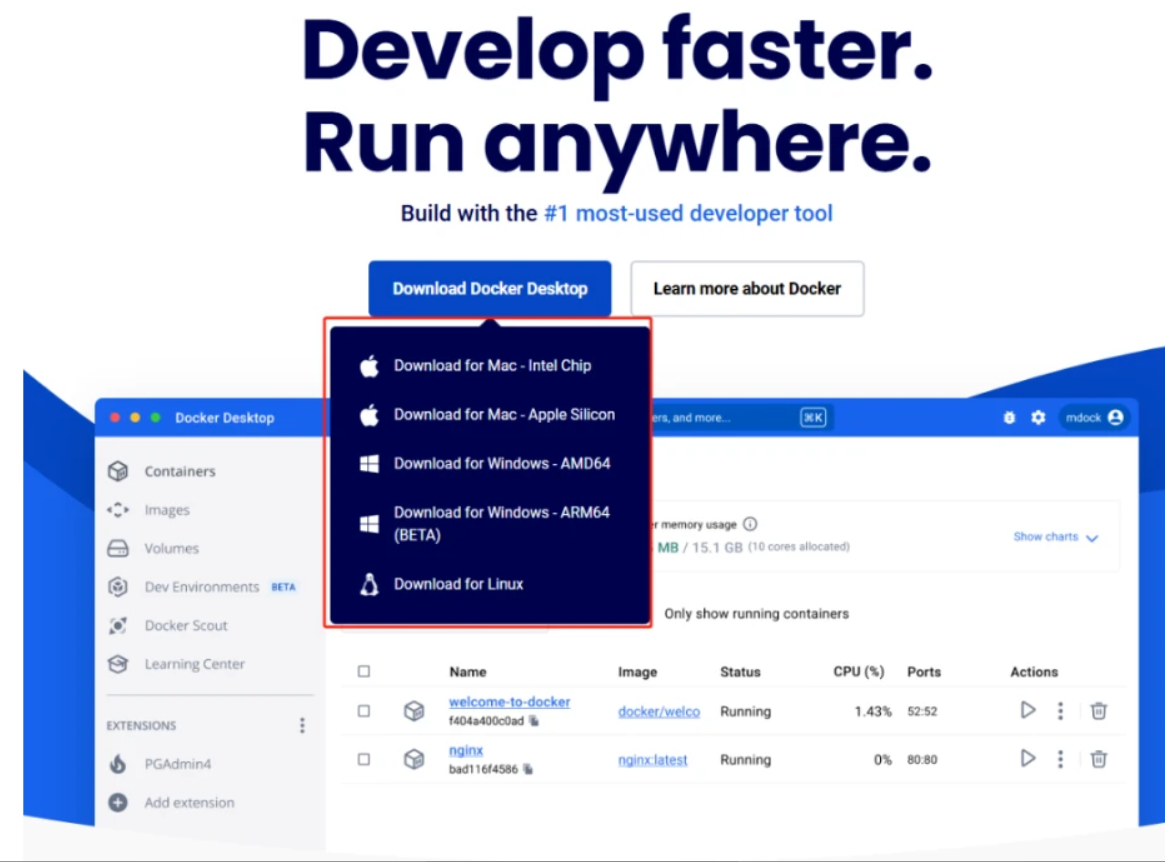Click the nginx container cube icon

414,759
